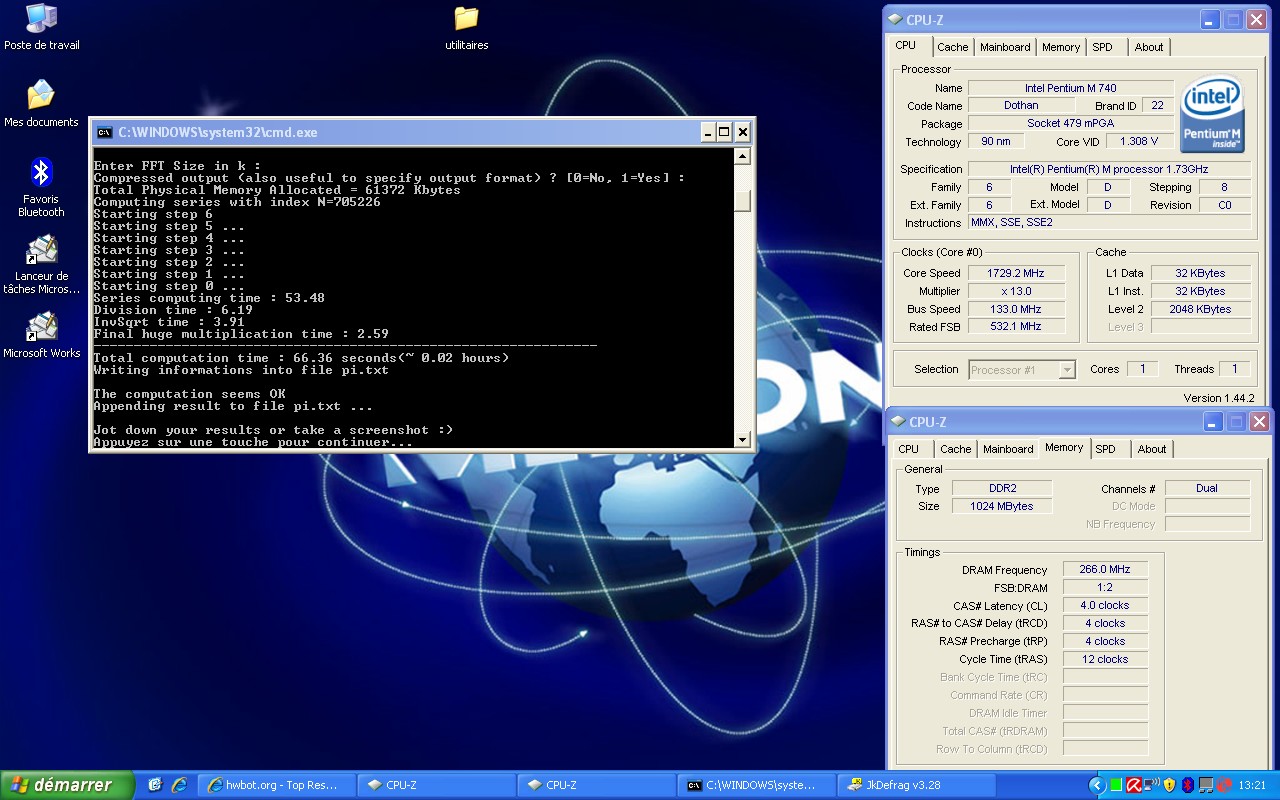Activate first CPU-Z taskbar button
Screen dimensions: 1280x800
pos(437,785)
